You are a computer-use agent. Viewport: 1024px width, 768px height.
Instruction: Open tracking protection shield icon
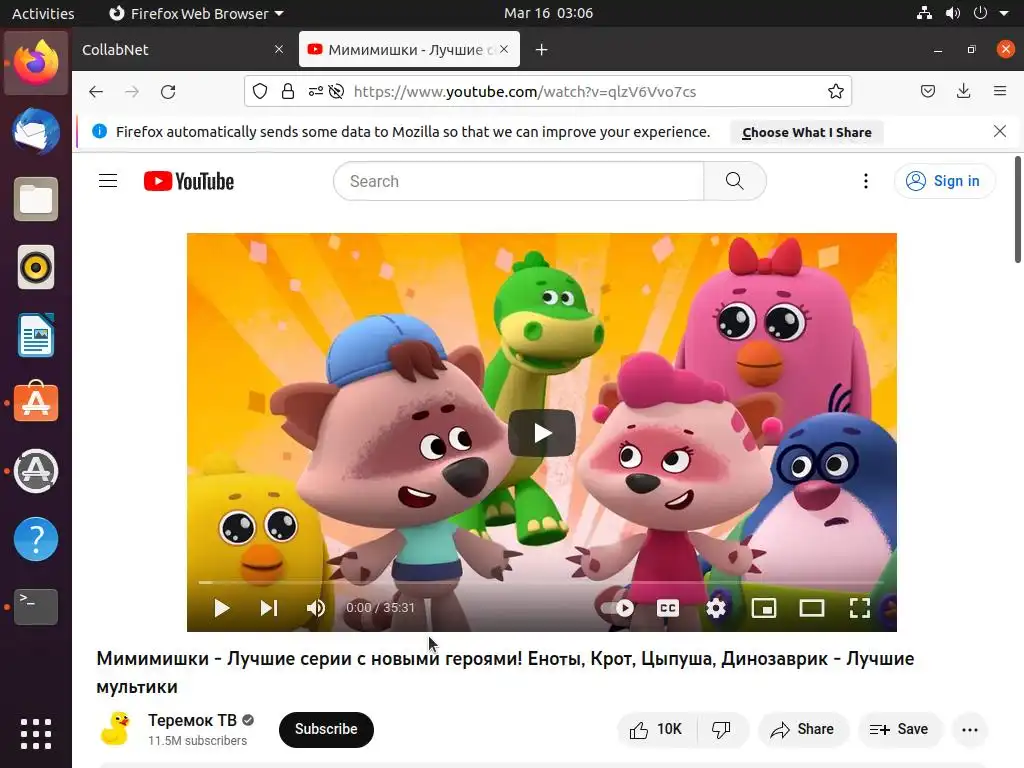[260, 91]
